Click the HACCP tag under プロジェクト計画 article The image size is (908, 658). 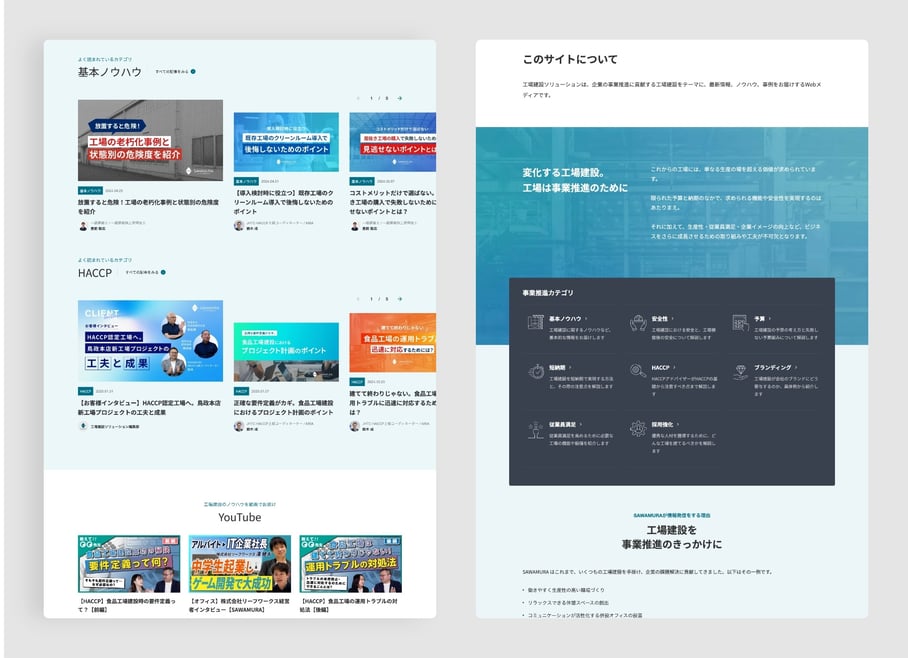pyautogui.click(x=241, y=392)
